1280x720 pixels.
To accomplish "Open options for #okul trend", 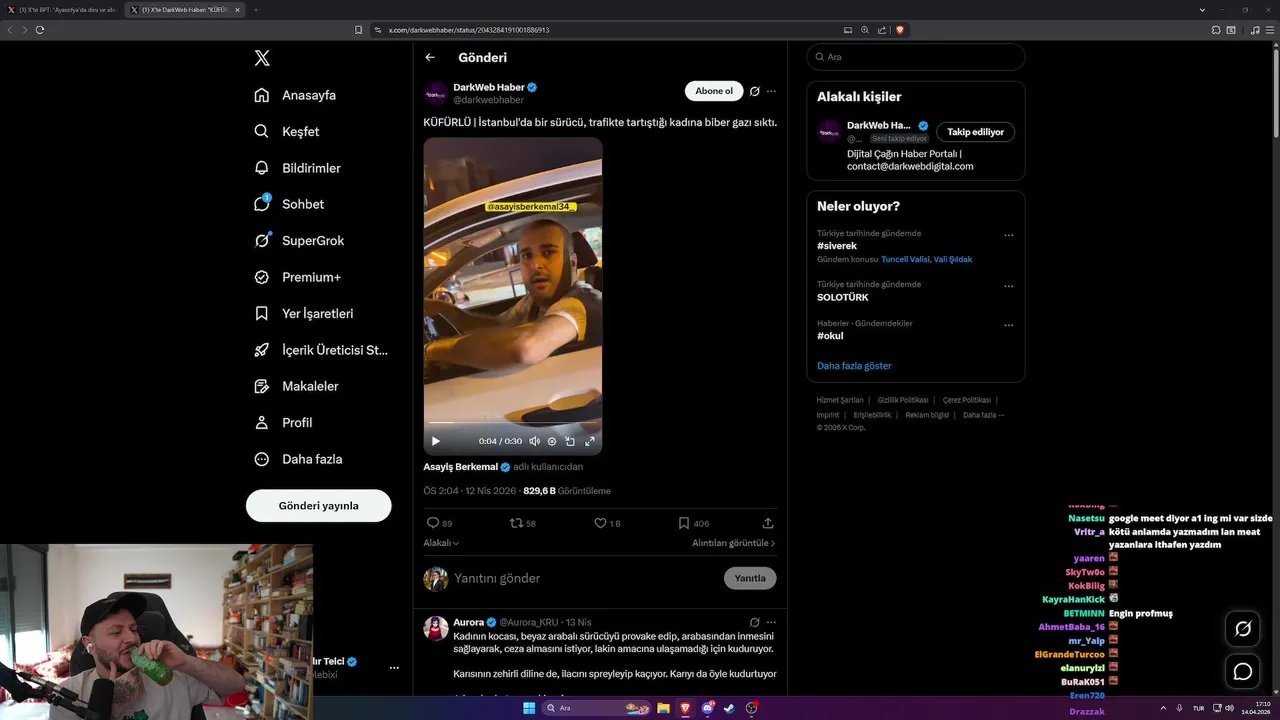I will tap(1009, 326).
